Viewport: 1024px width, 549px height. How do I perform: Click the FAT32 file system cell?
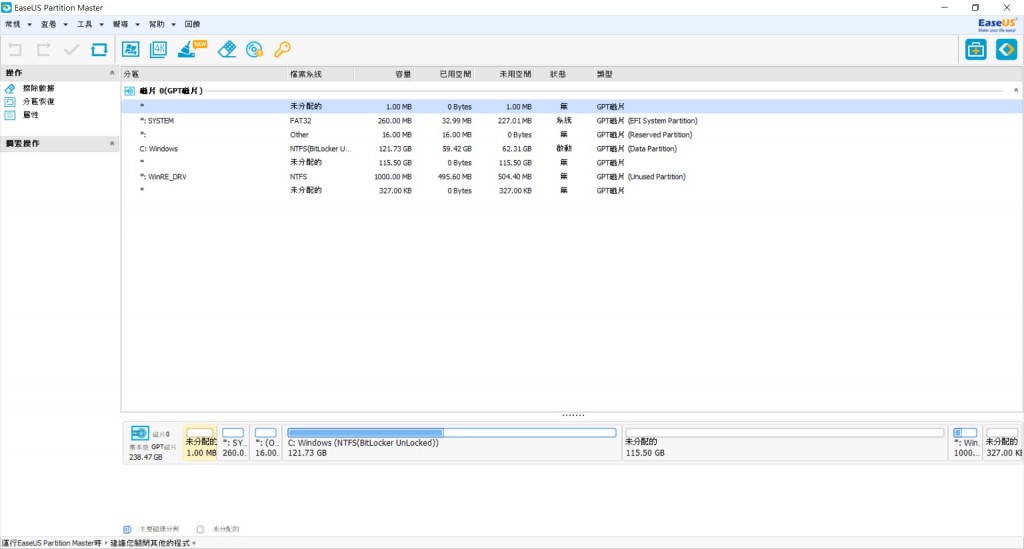tap(300, 121)
